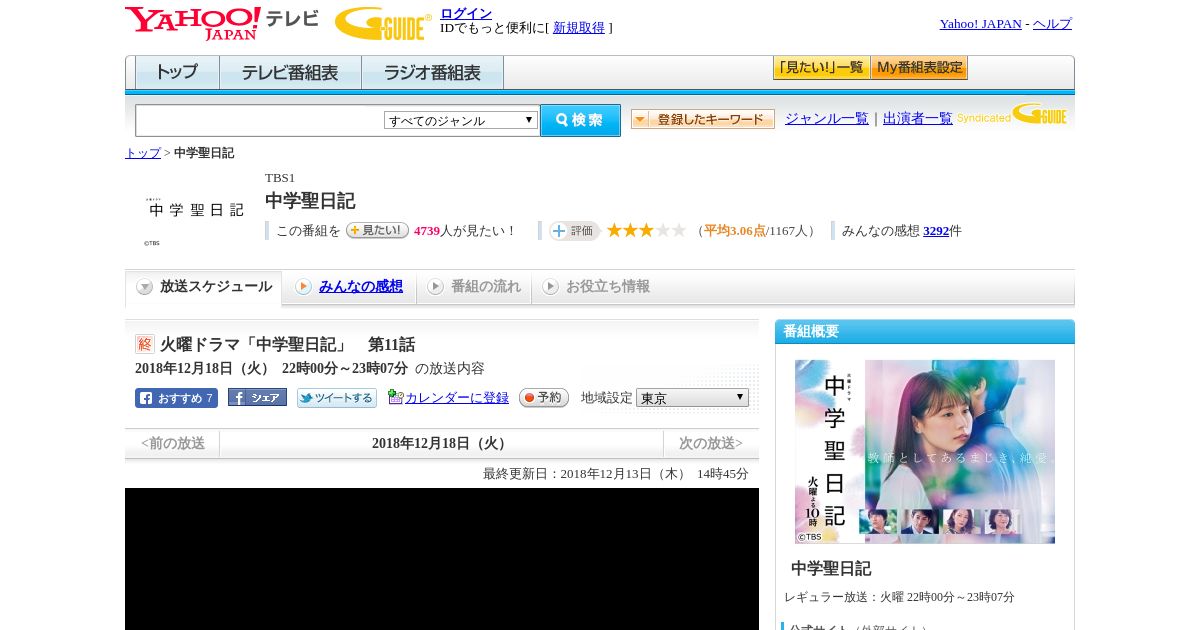Select the 番組の流れ tab
Viewport: 1200px width, 630px height.
click(475, 287)
